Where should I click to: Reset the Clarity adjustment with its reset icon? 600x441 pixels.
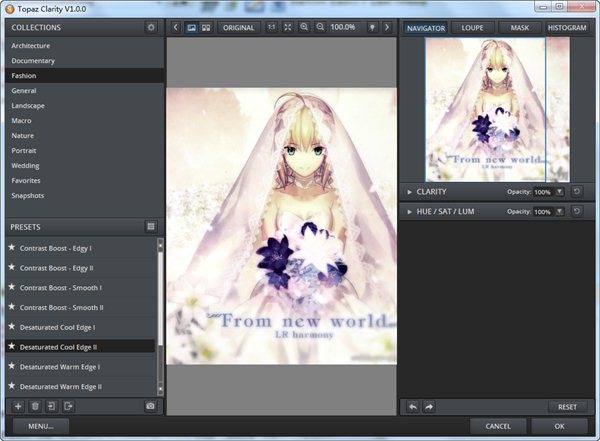(x=577, y=191)
